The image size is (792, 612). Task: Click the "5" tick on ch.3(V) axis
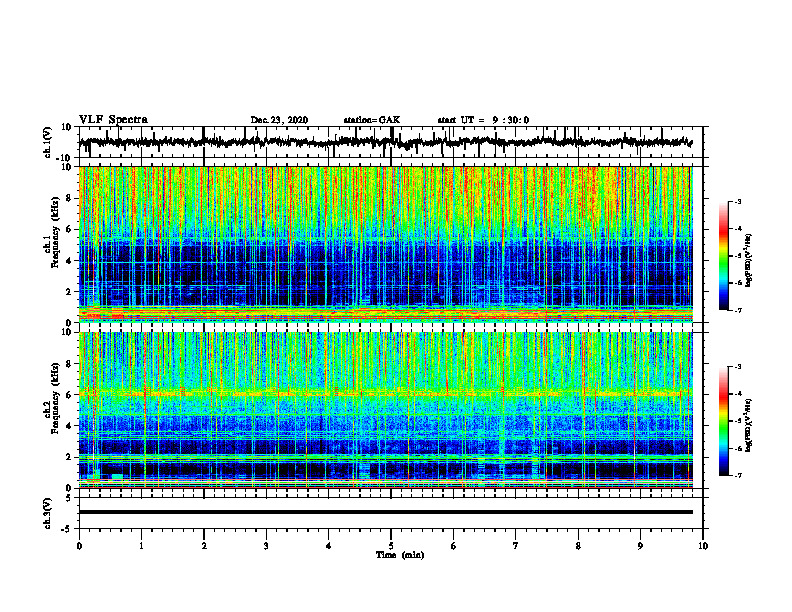point(70,498)
